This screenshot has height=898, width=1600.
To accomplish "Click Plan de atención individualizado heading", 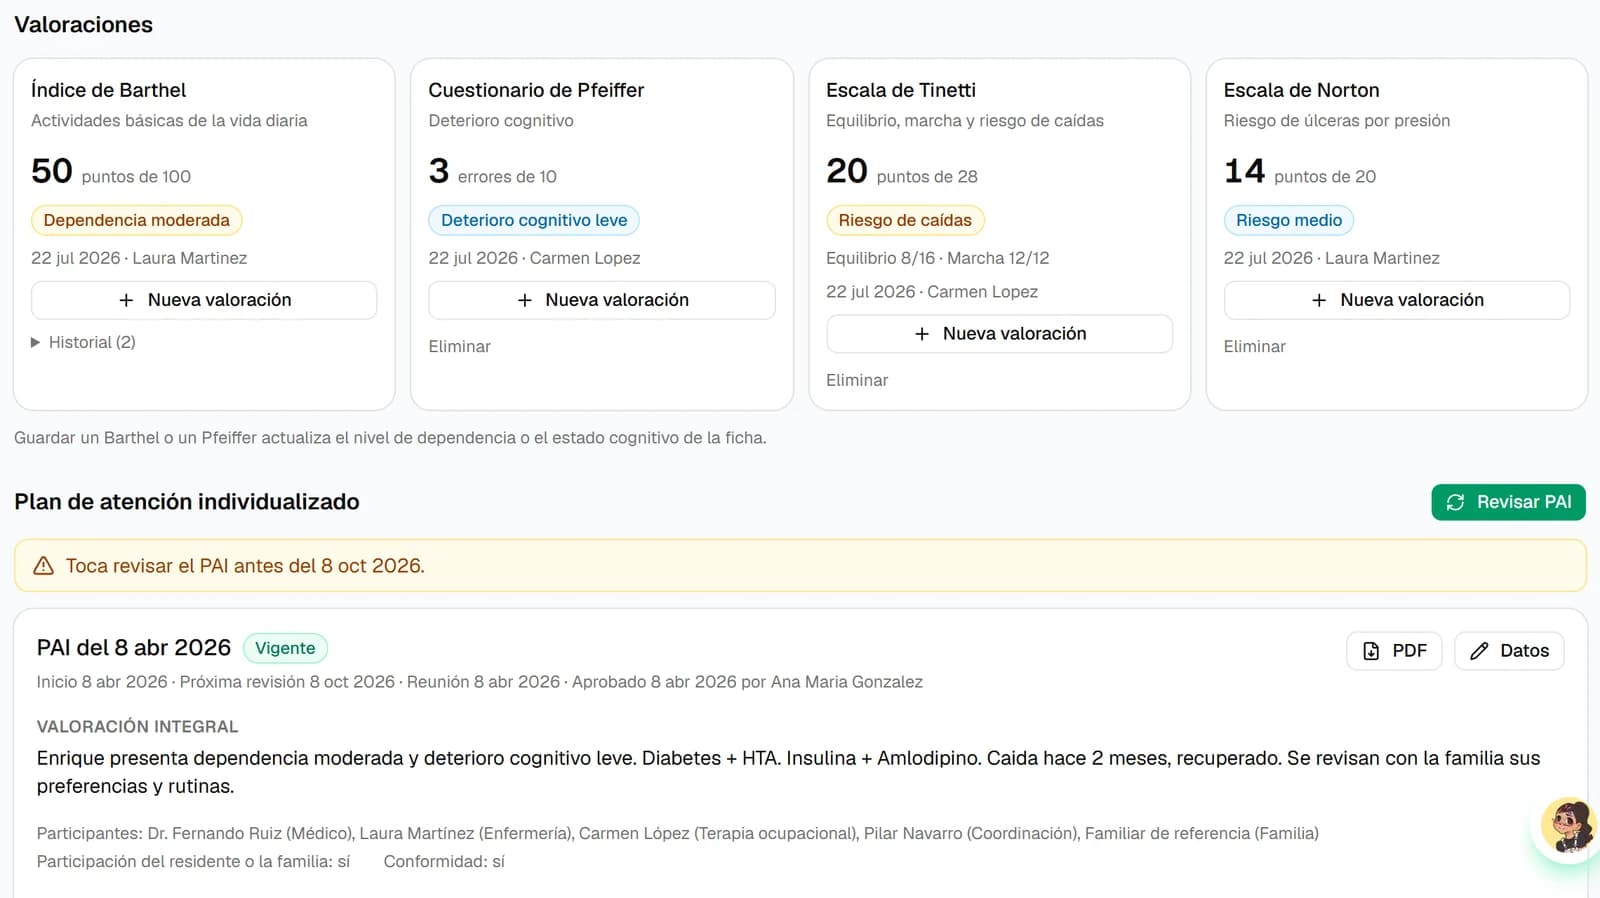I will point(187,502).
